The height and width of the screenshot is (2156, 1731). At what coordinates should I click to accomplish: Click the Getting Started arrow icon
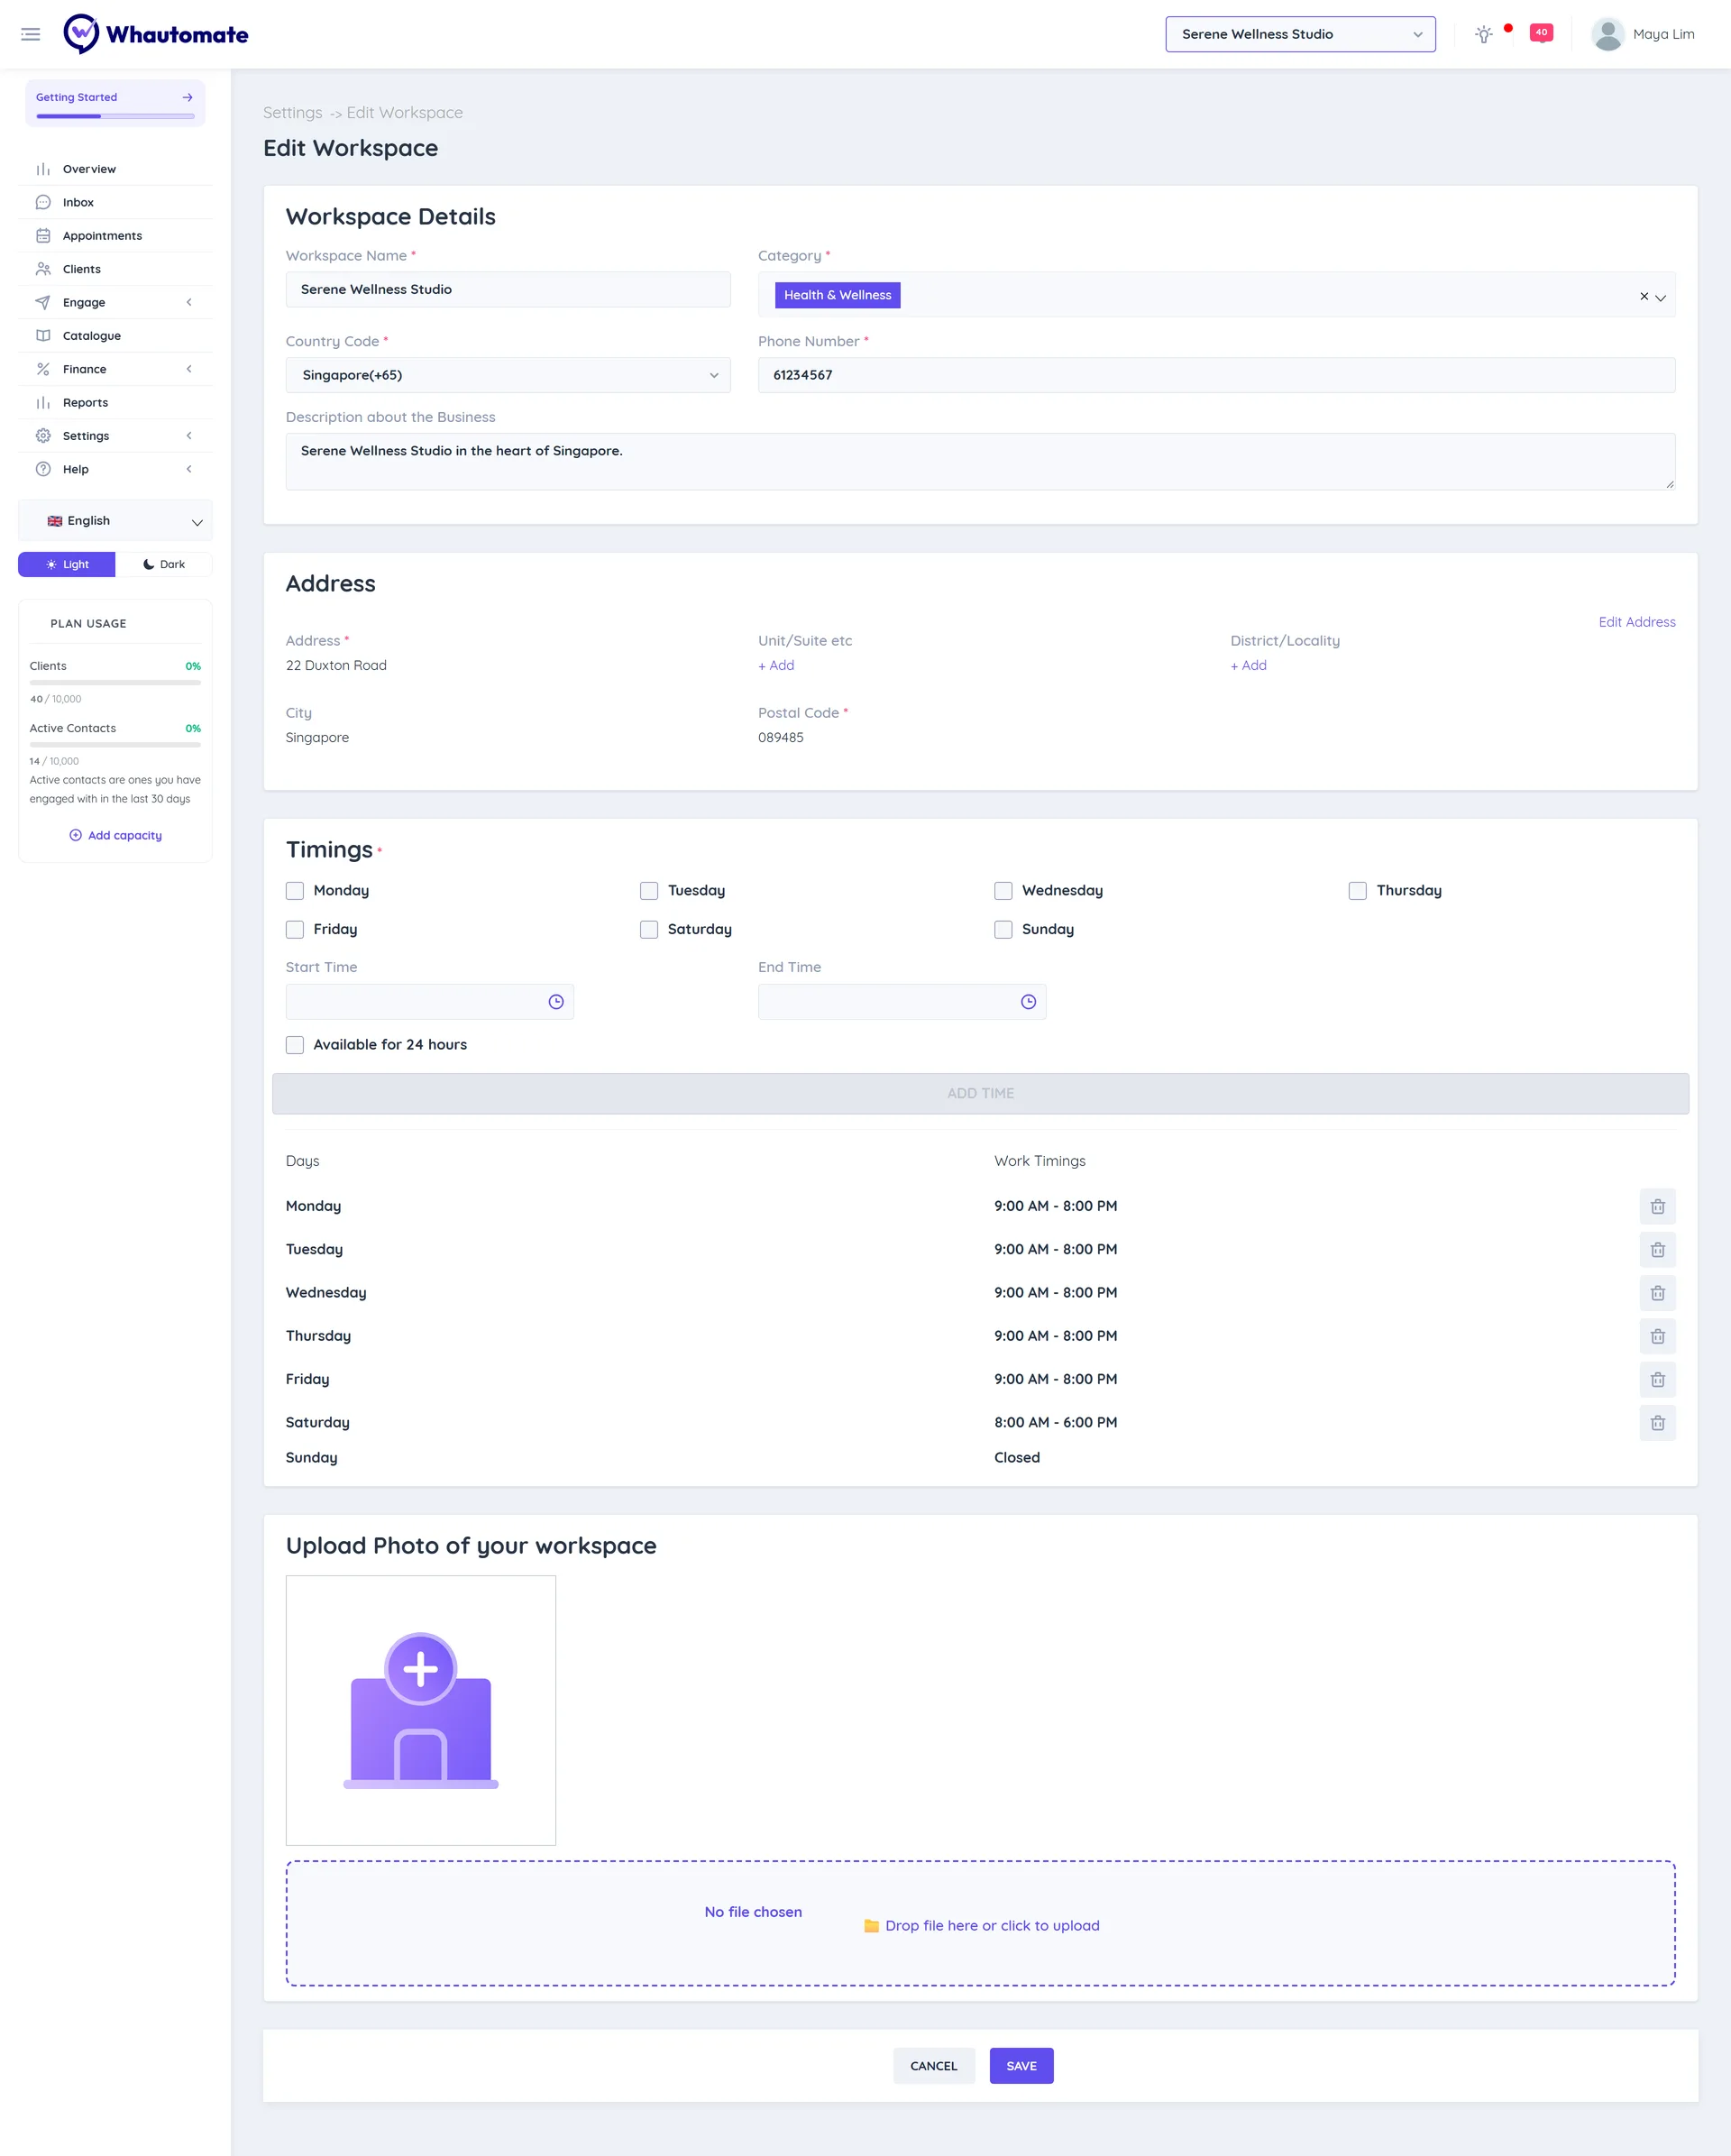[x=187, y=97]
